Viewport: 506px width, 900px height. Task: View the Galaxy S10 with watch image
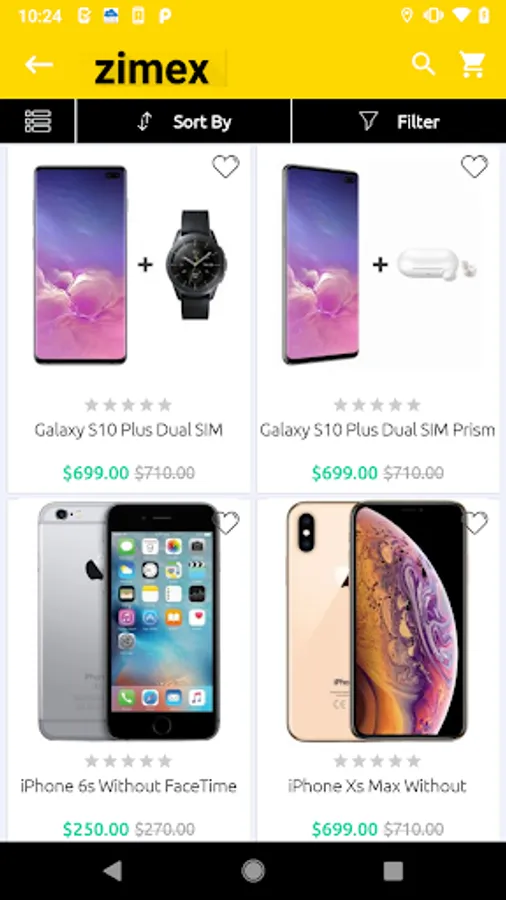point(130,265)
